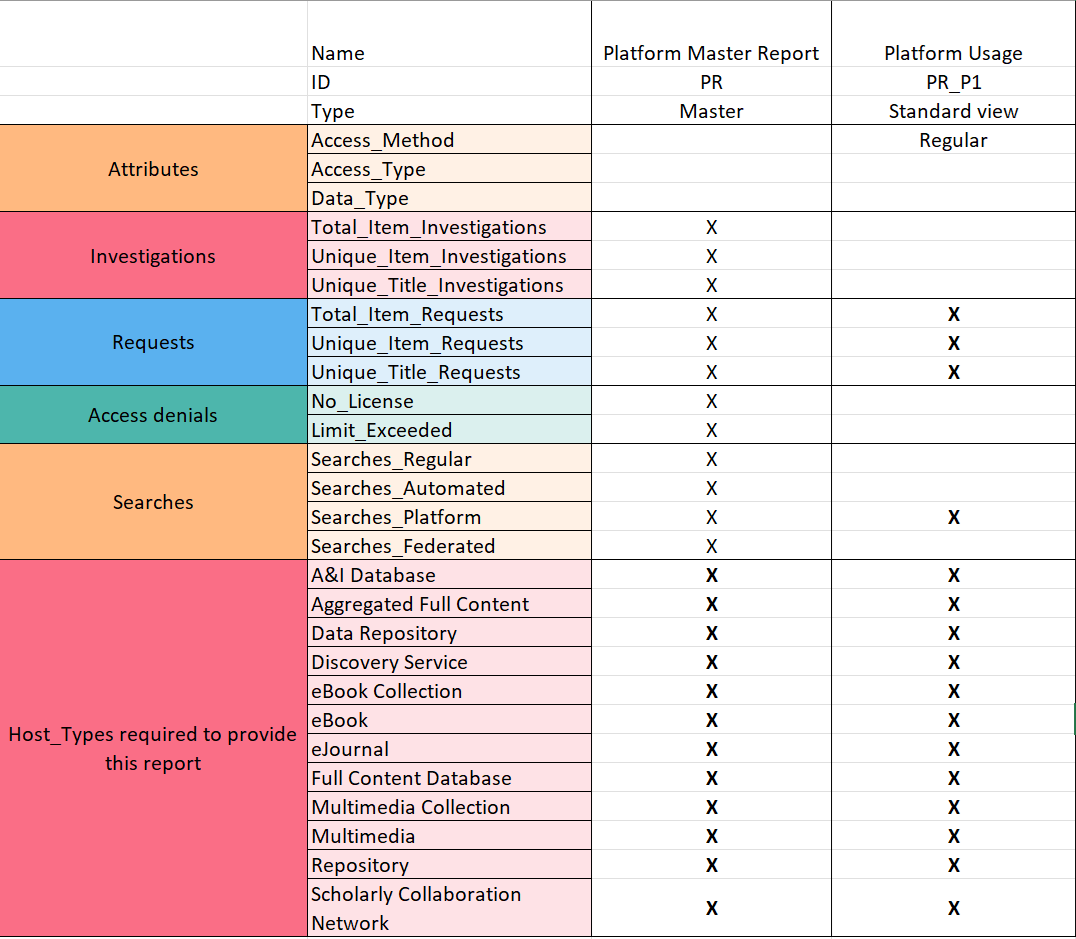Select the 'eBook' host type cell
The height and width of the screenshot is (939, 1076).
pyautogui.click(x=449, y=719)
